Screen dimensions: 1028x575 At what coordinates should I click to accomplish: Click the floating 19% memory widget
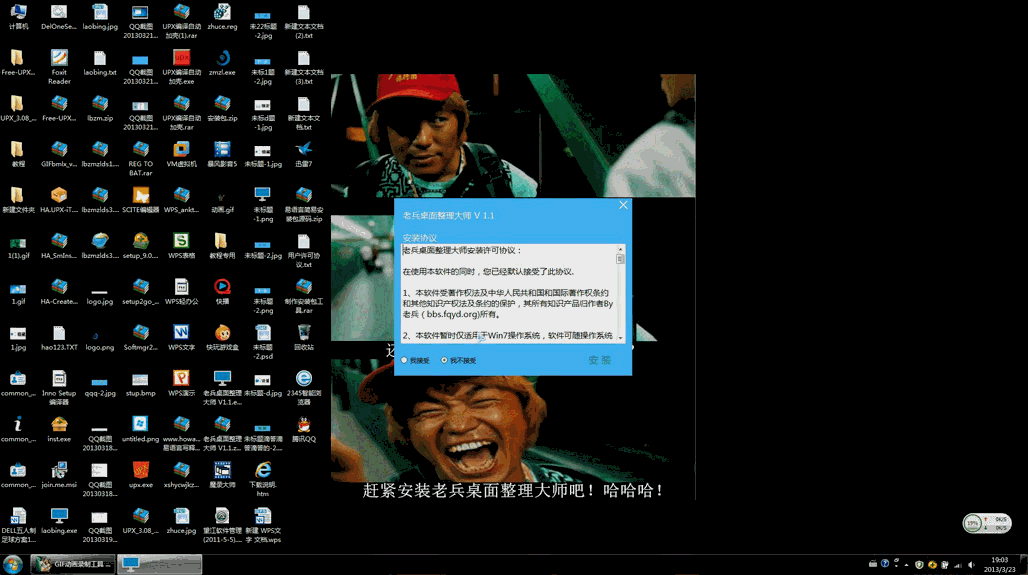point(987,523)
